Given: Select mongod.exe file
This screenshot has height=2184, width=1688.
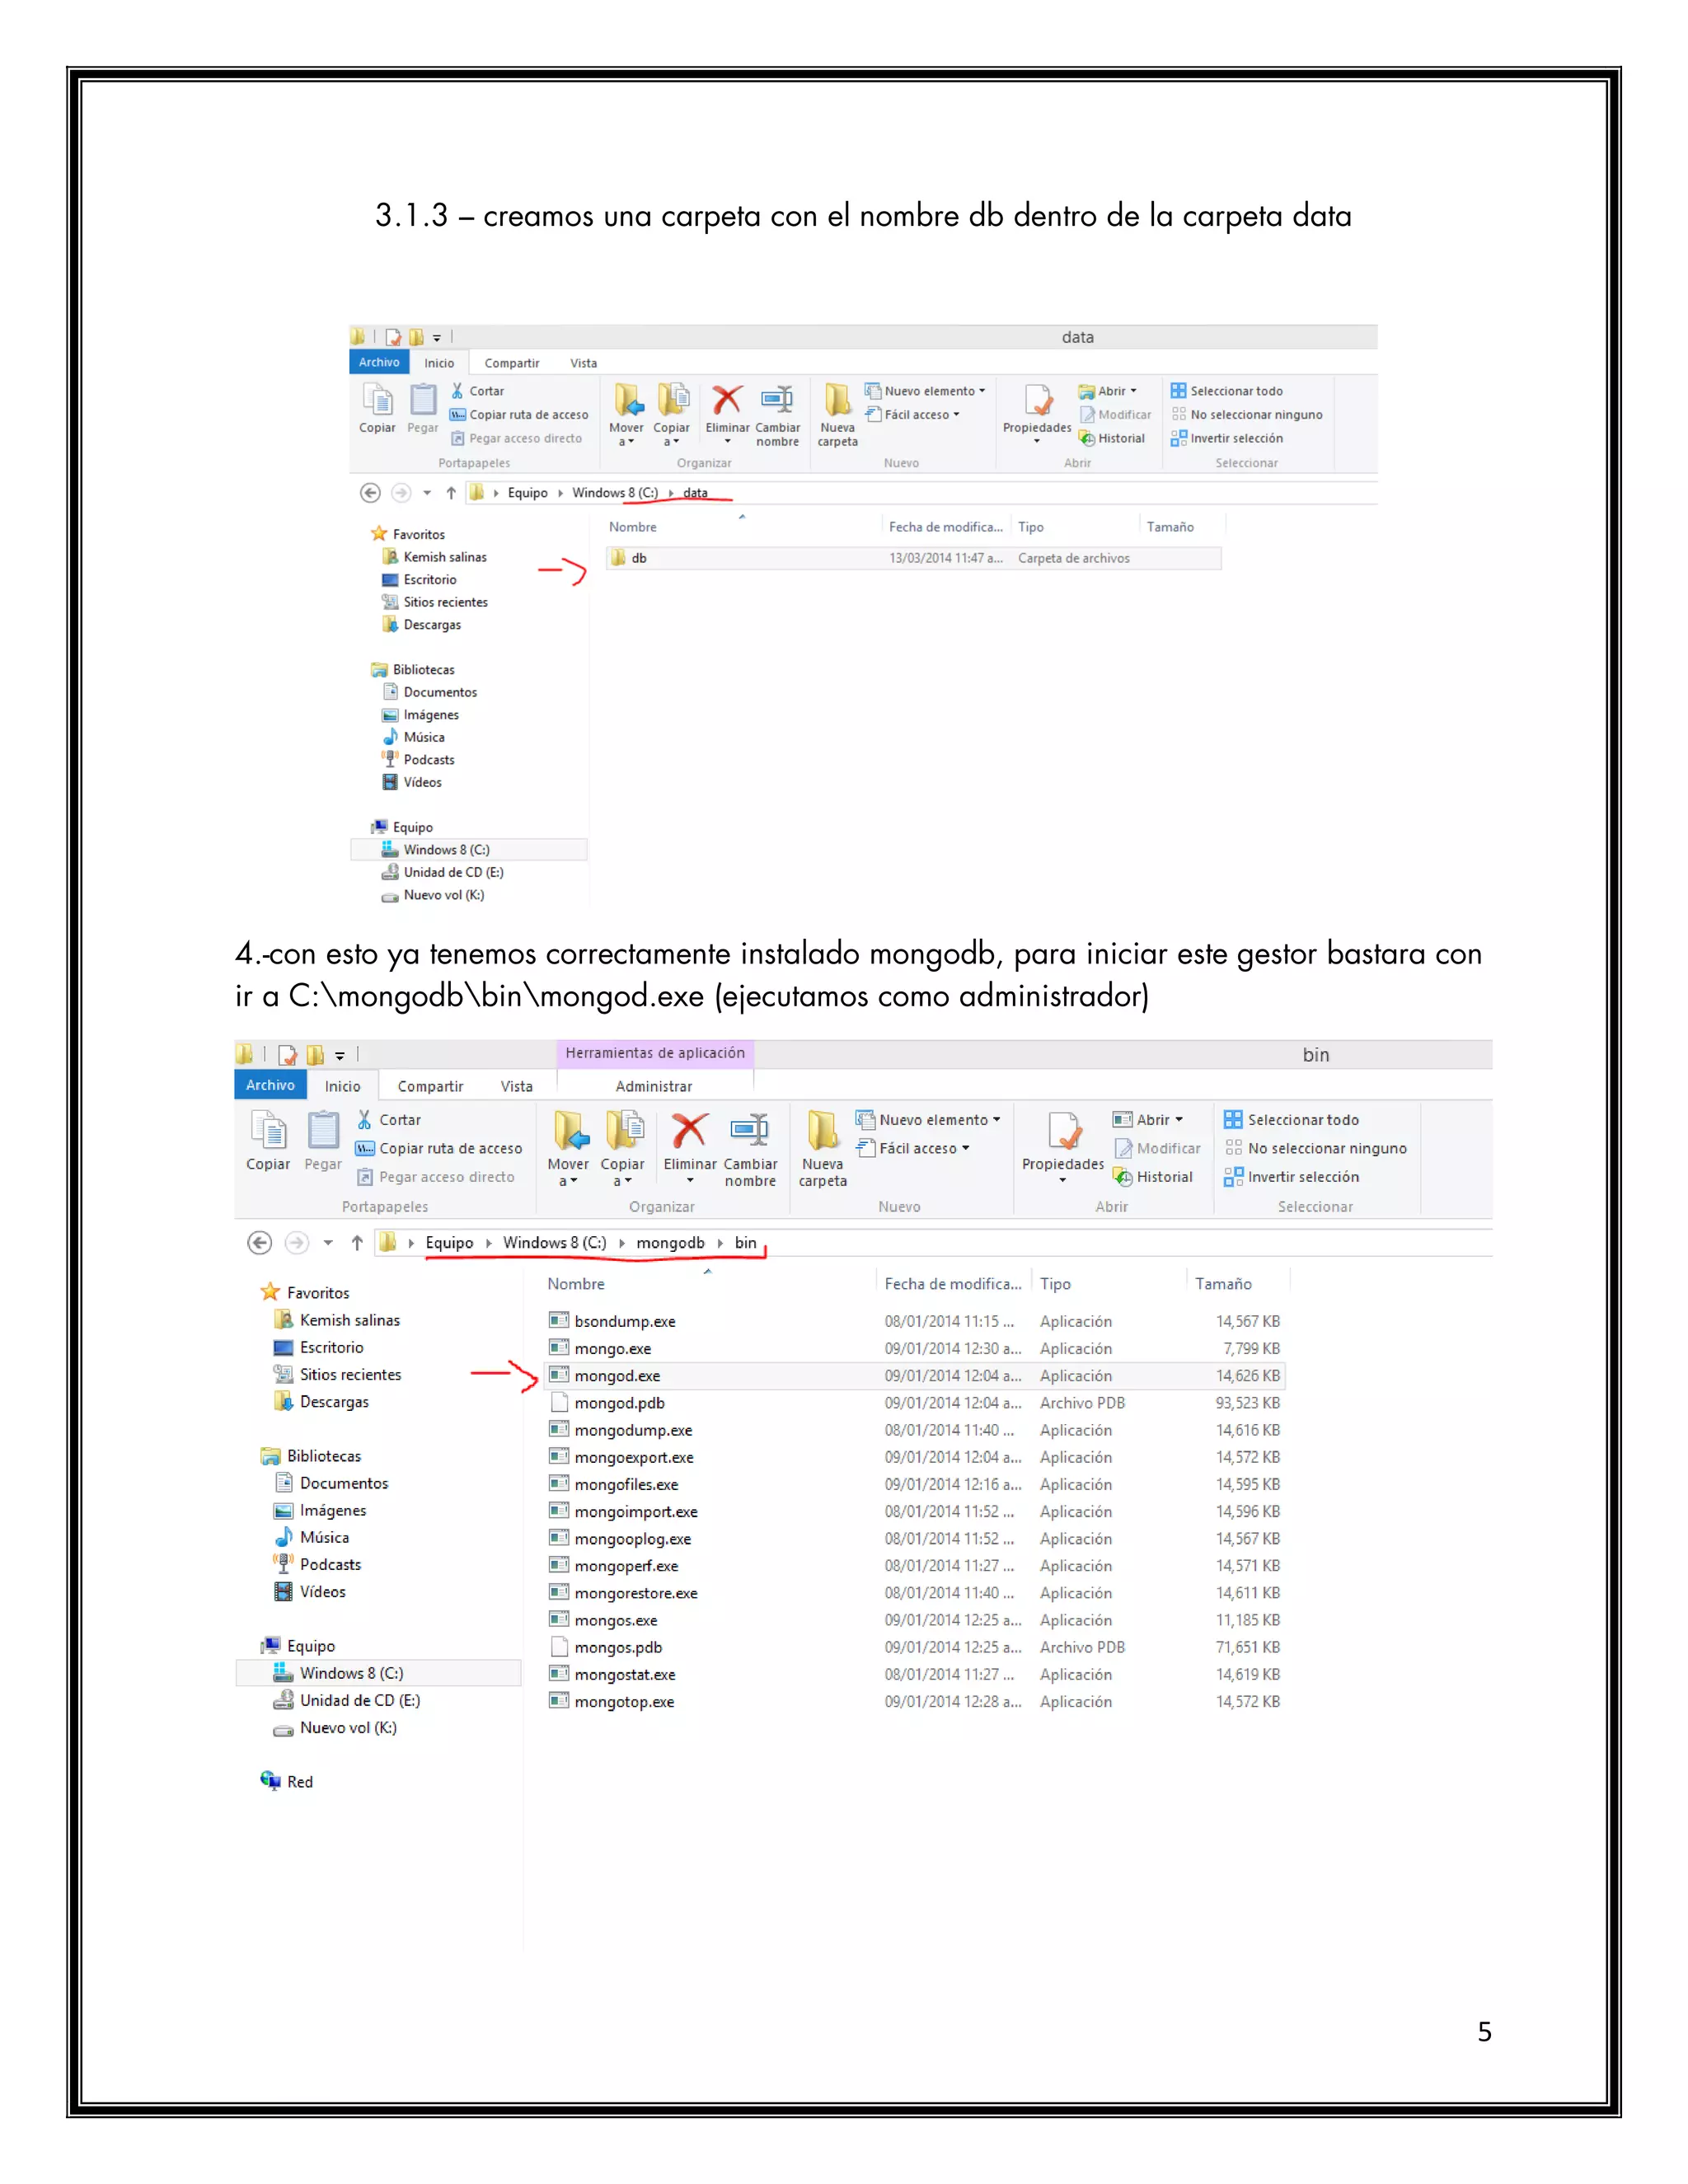Looking at the screenshot, I should (x=914, y=1376).
